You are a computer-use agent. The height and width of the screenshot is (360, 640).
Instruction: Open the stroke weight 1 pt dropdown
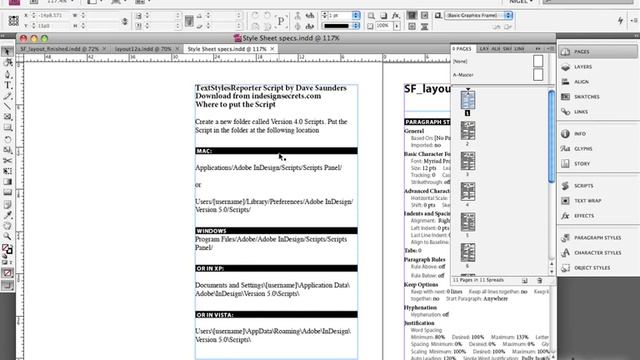click(356, 16)
